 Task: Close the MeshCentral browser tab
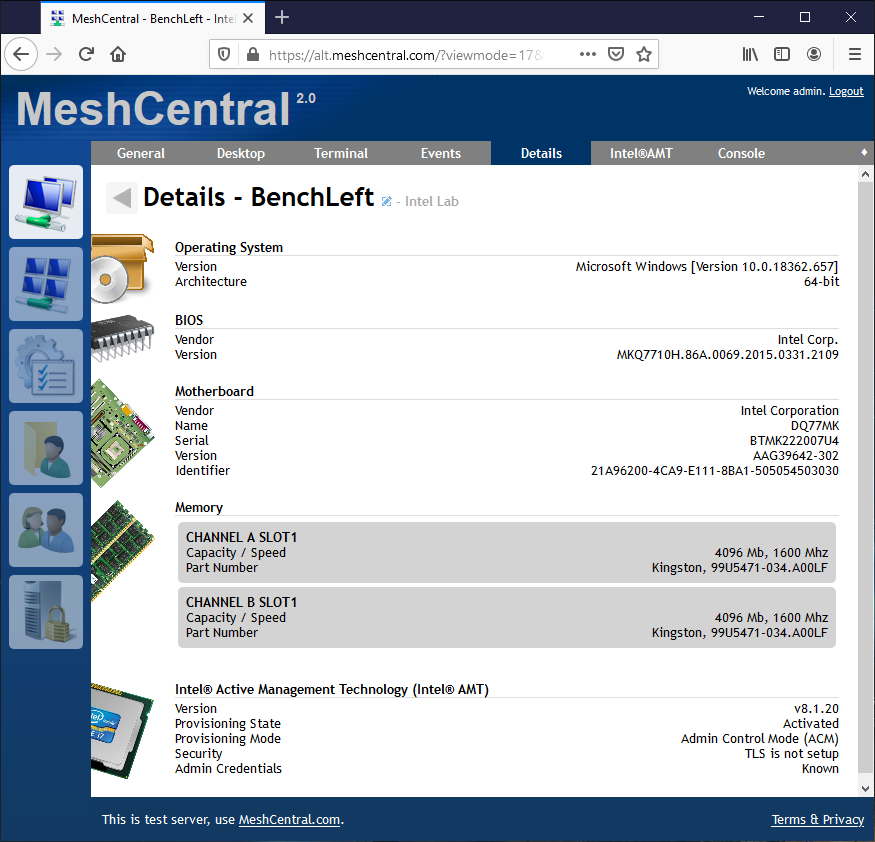248,18
